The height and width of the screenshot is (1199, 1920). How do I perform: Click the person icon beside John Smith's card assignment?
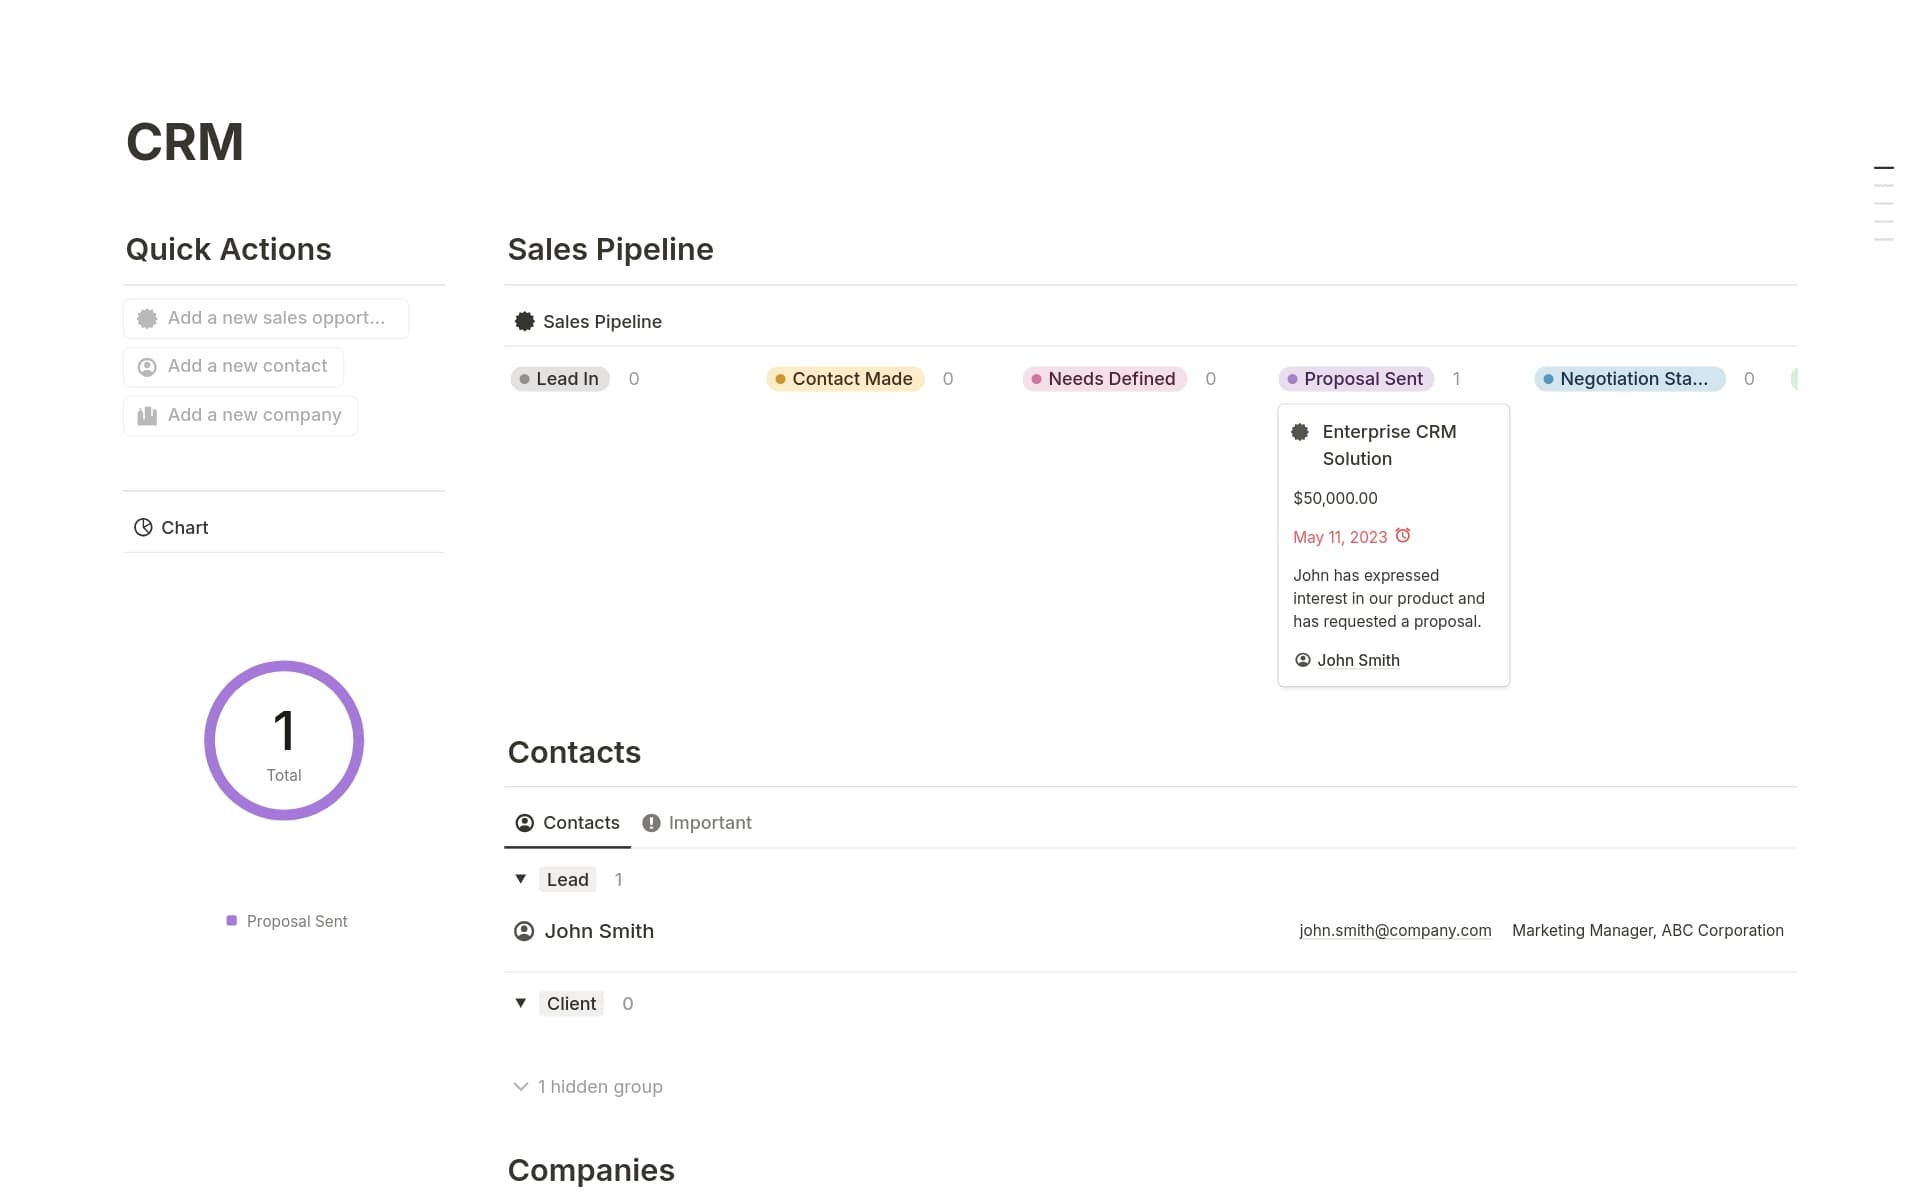click(x=1301, y=660)
